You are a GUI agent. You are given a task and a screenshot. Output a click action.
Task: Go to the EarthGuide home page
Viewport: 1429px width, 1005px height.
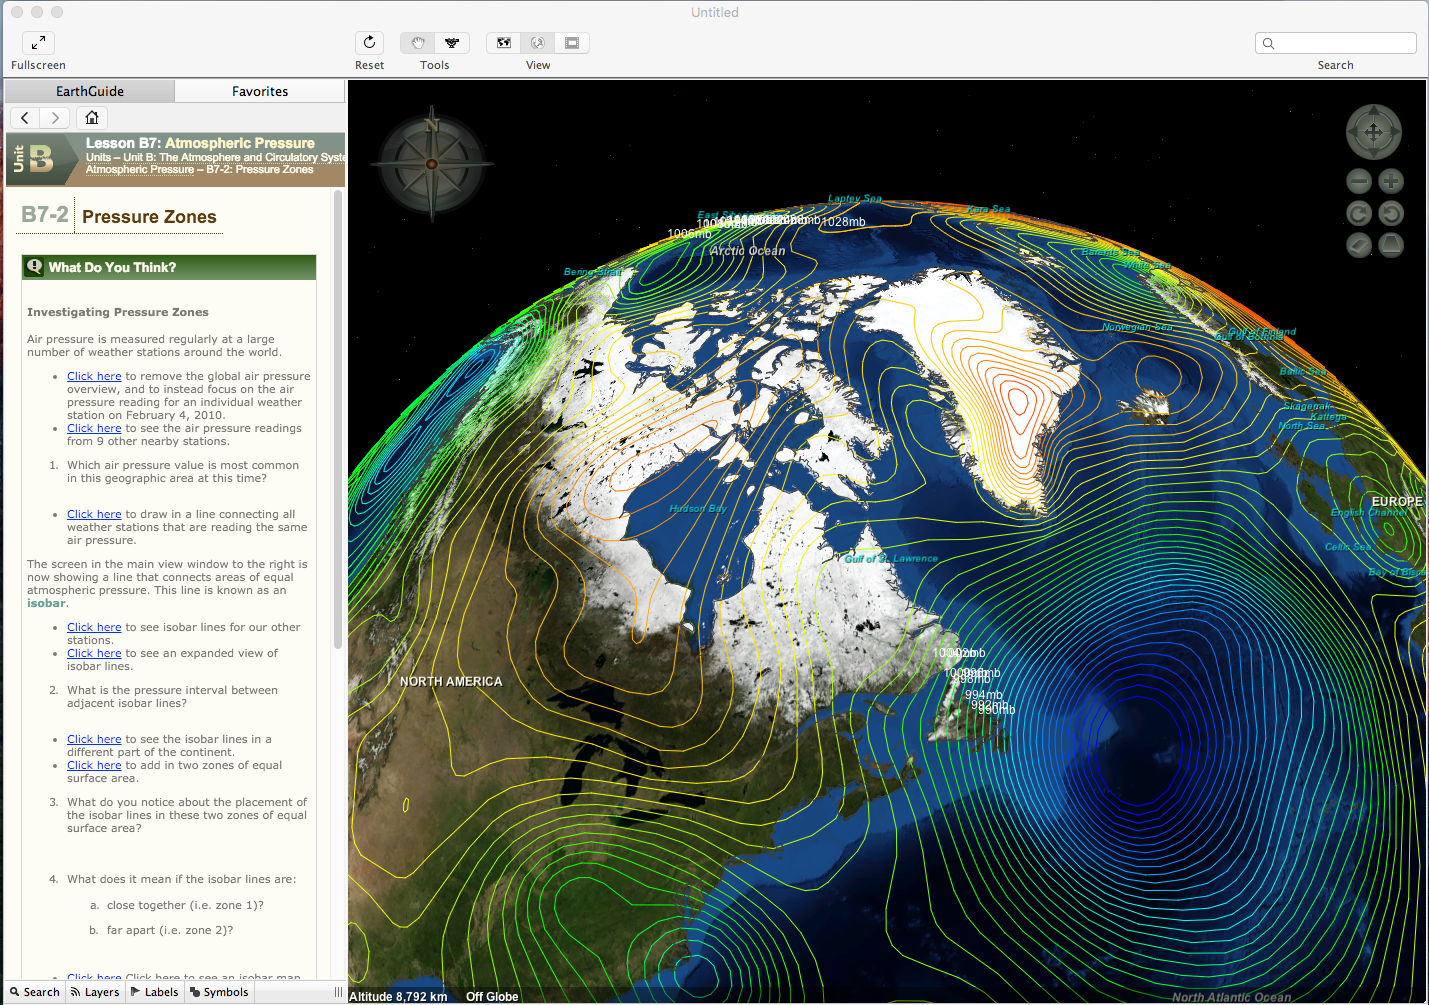pos(91,117)
